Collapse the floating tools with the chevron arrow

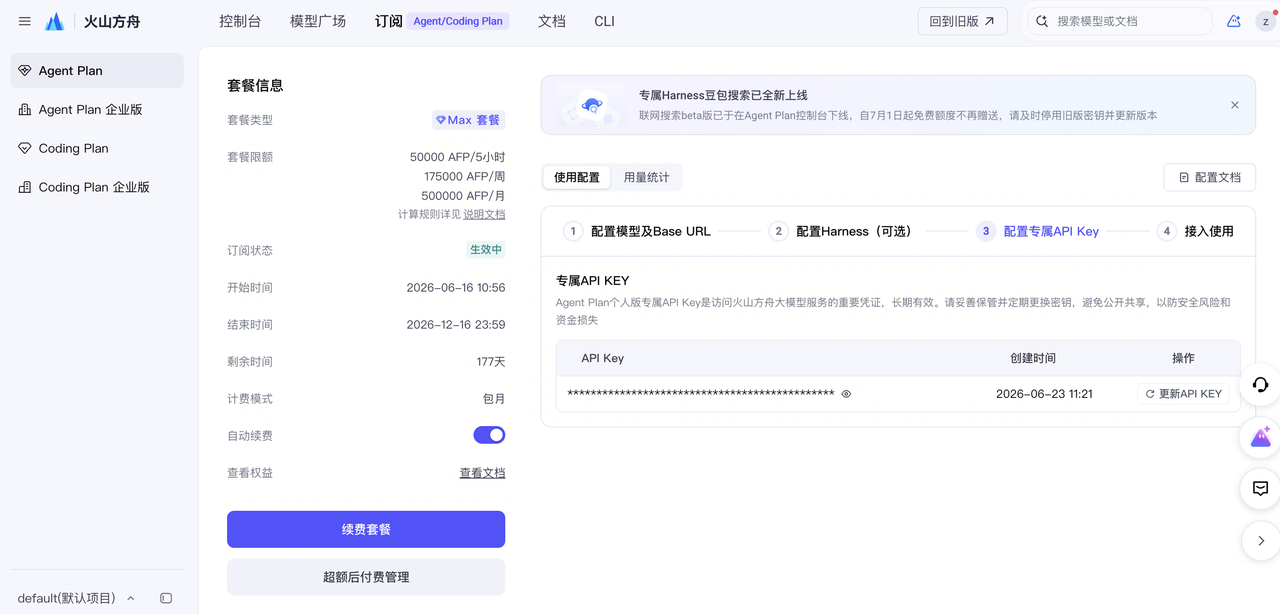tap(1260, 541)
